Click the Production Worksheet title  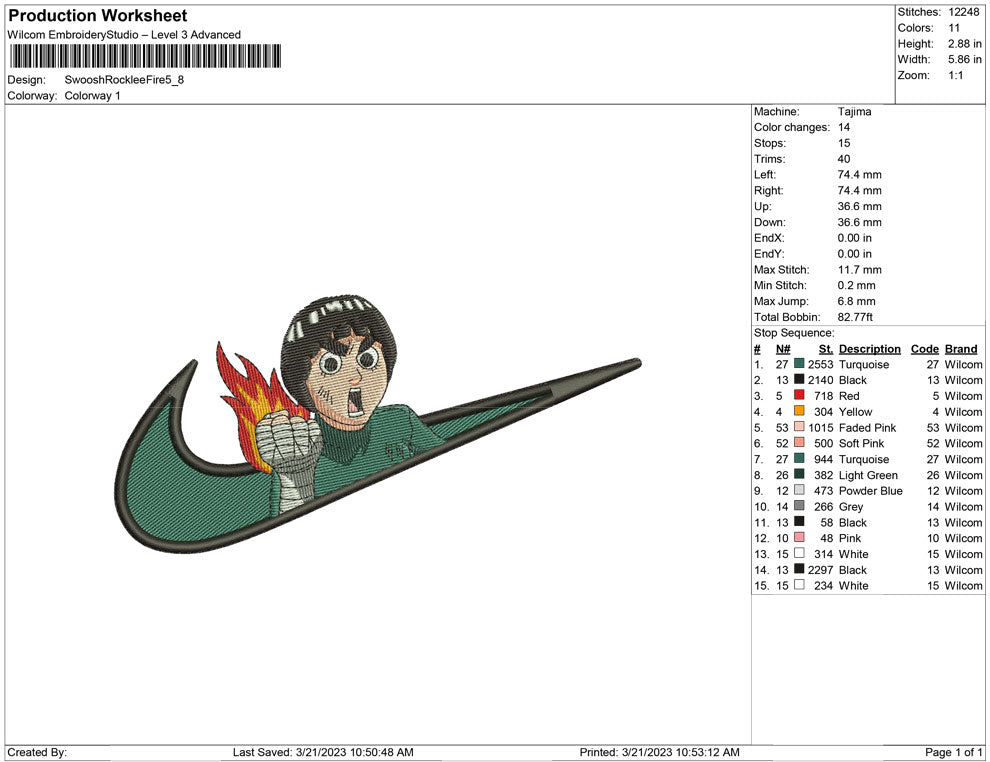(97, 16)
